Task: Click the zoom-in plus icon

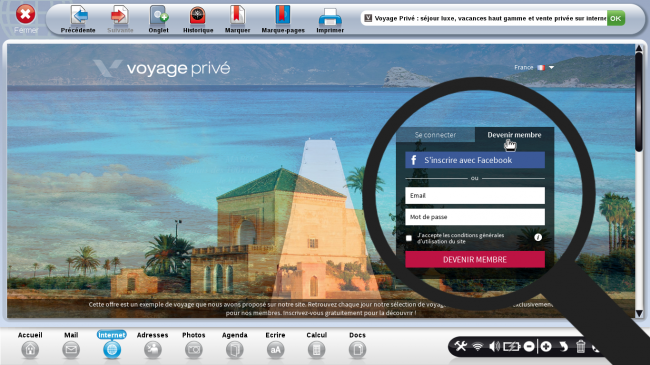Action: [x=546, y=346]
